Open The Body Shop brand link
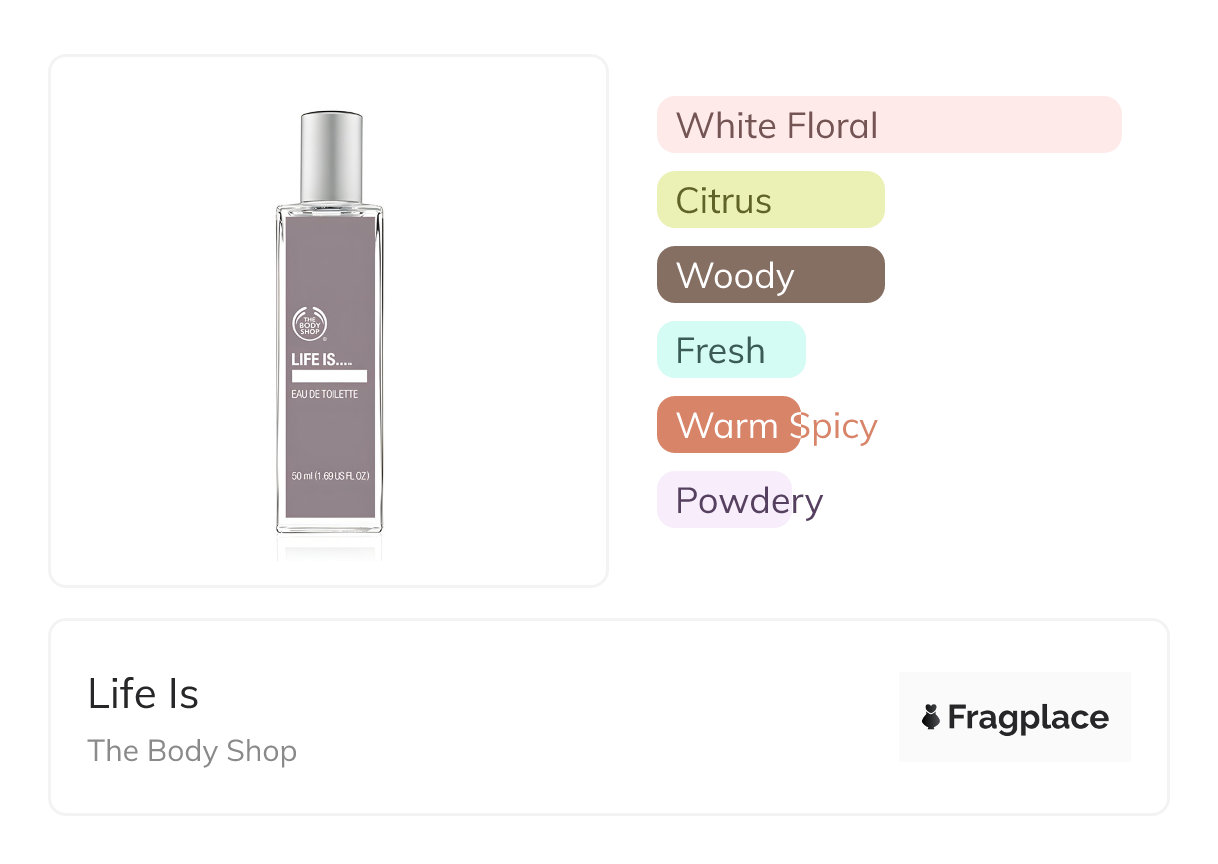The width and height of the screenshot is (1218, 864). tap(192, 750)
